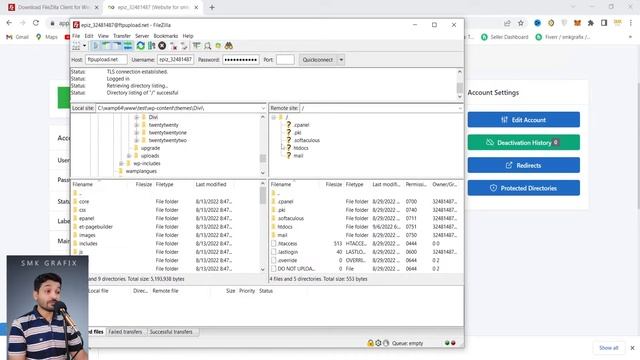Toggle the message log display
Screen dimensions: 640x360
click(x=96, y=46)
